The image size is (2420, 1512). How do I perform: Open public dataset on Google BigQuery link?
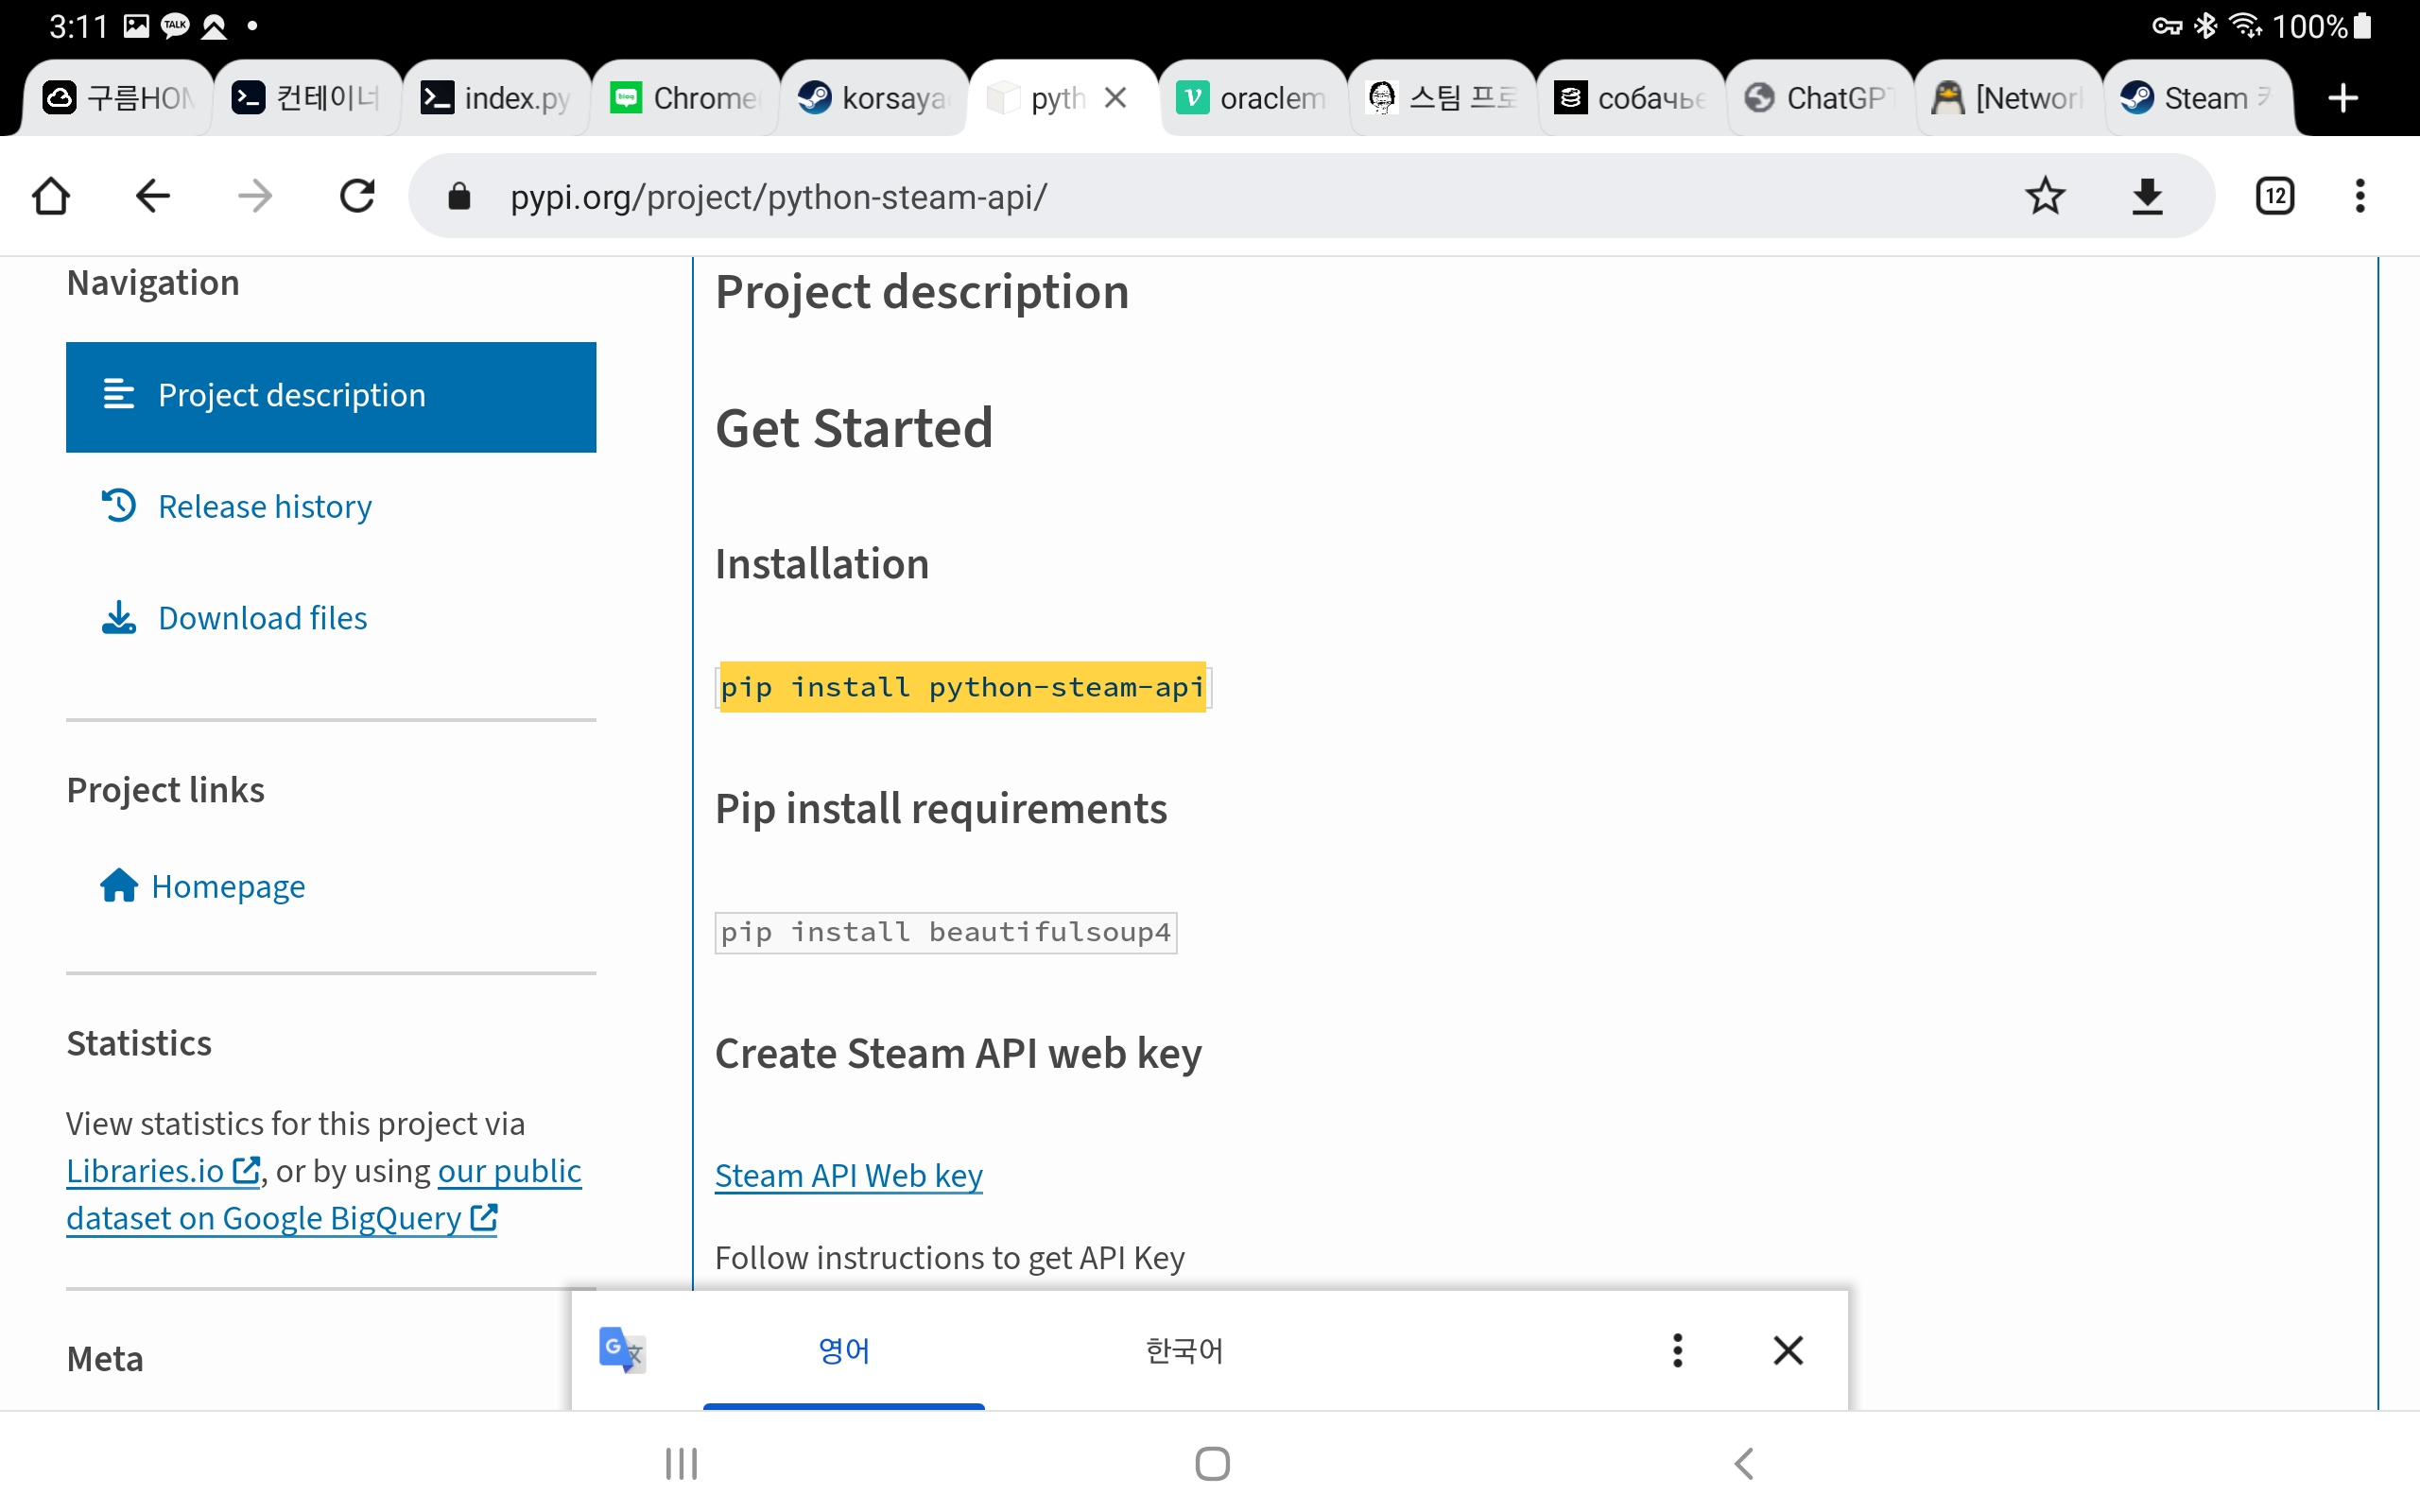point(324,1194)
